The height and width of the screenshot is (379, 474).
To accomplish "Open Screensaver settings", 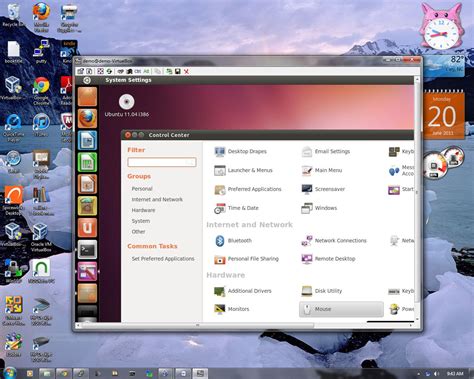I will tap(323, 189).
